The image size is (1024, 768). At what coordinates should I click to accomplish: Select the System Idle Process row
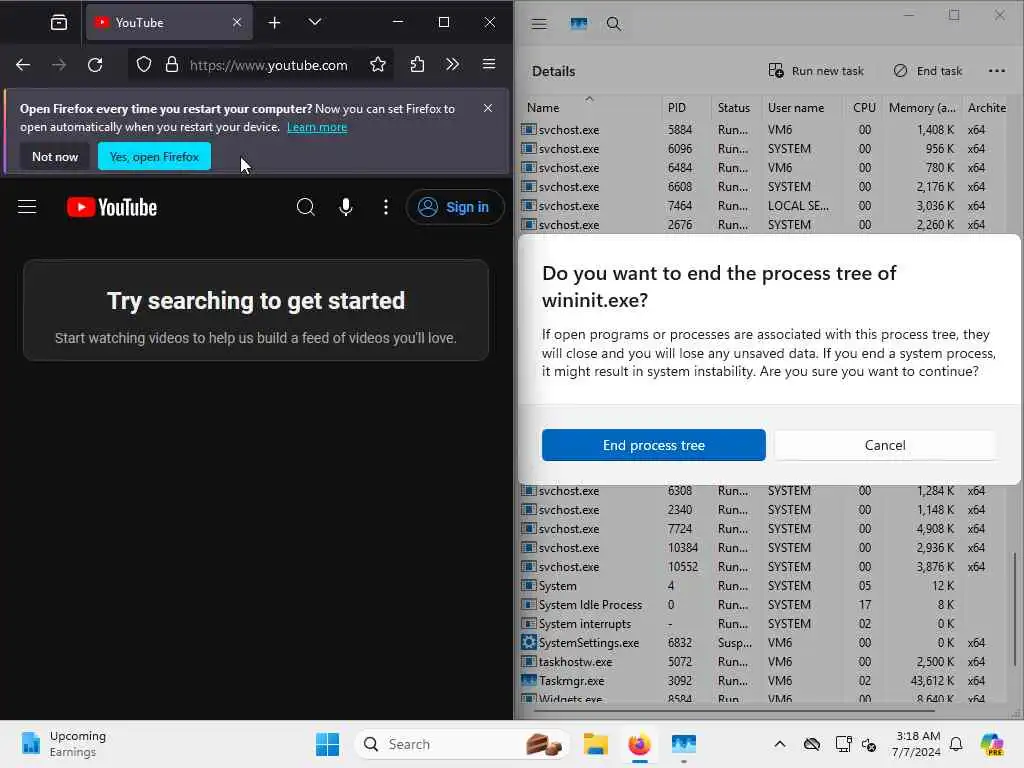[x=764, y=605]
